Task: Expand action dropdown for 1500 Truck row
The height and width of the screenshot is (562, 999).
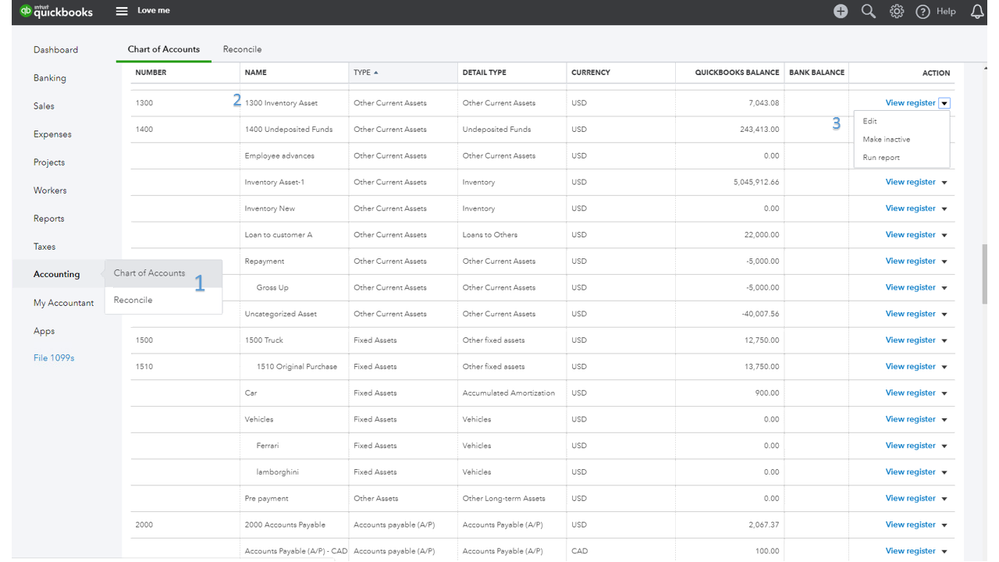Action: click(x=945, y=340)
